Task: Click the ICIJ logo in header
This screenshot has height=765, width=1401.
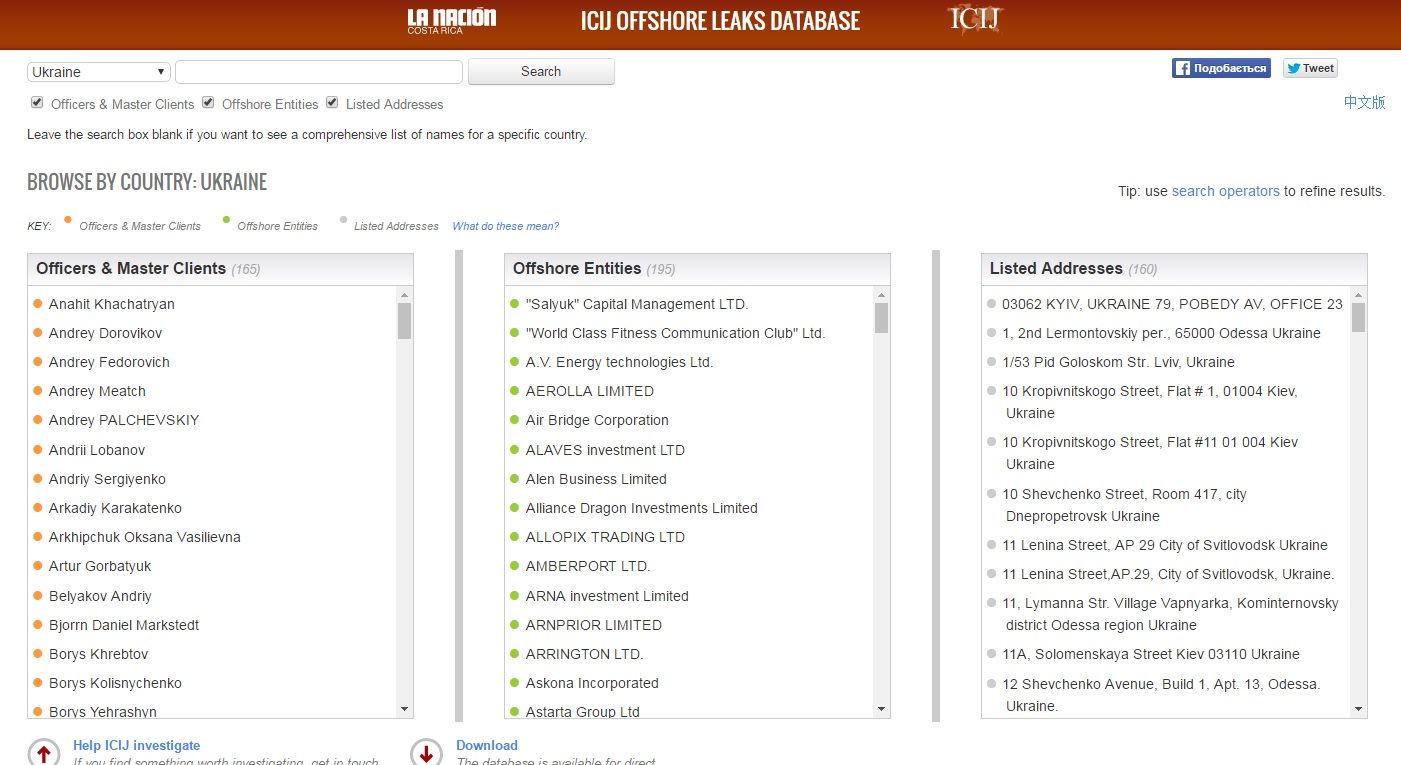Action: click(975, 20)
